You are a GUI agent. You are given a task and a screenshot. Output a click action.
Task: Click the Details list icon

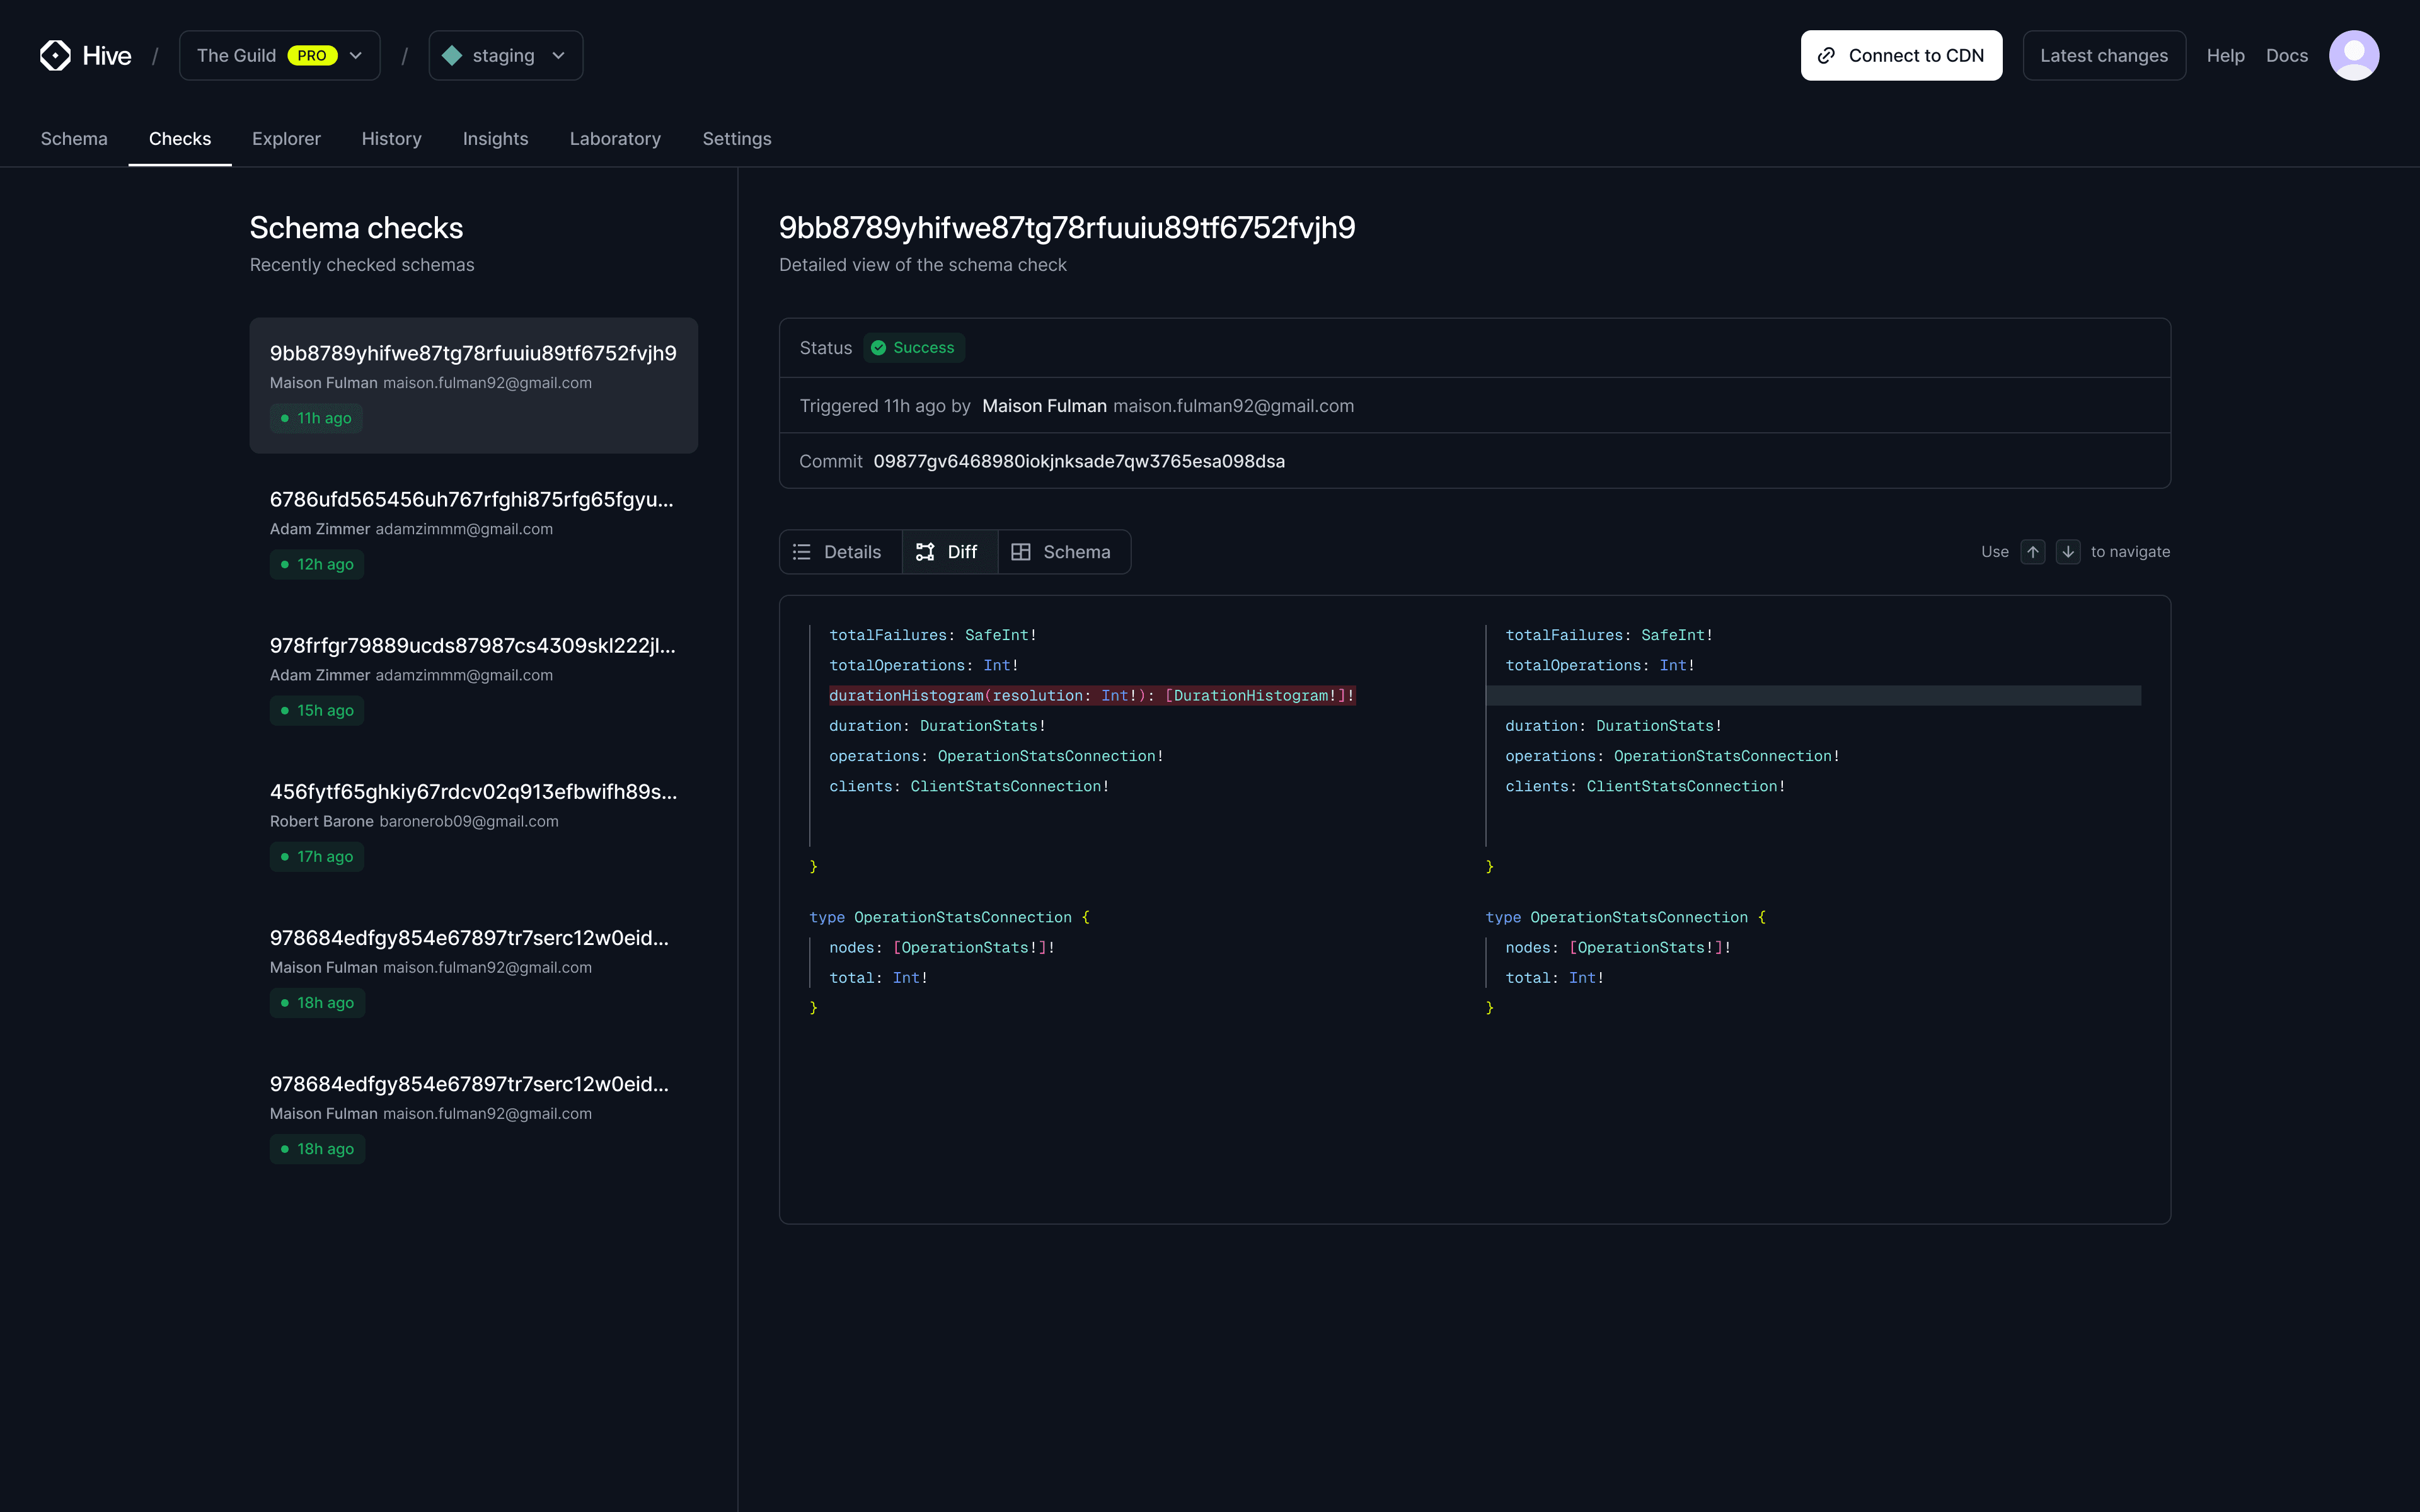click(802, 552)
